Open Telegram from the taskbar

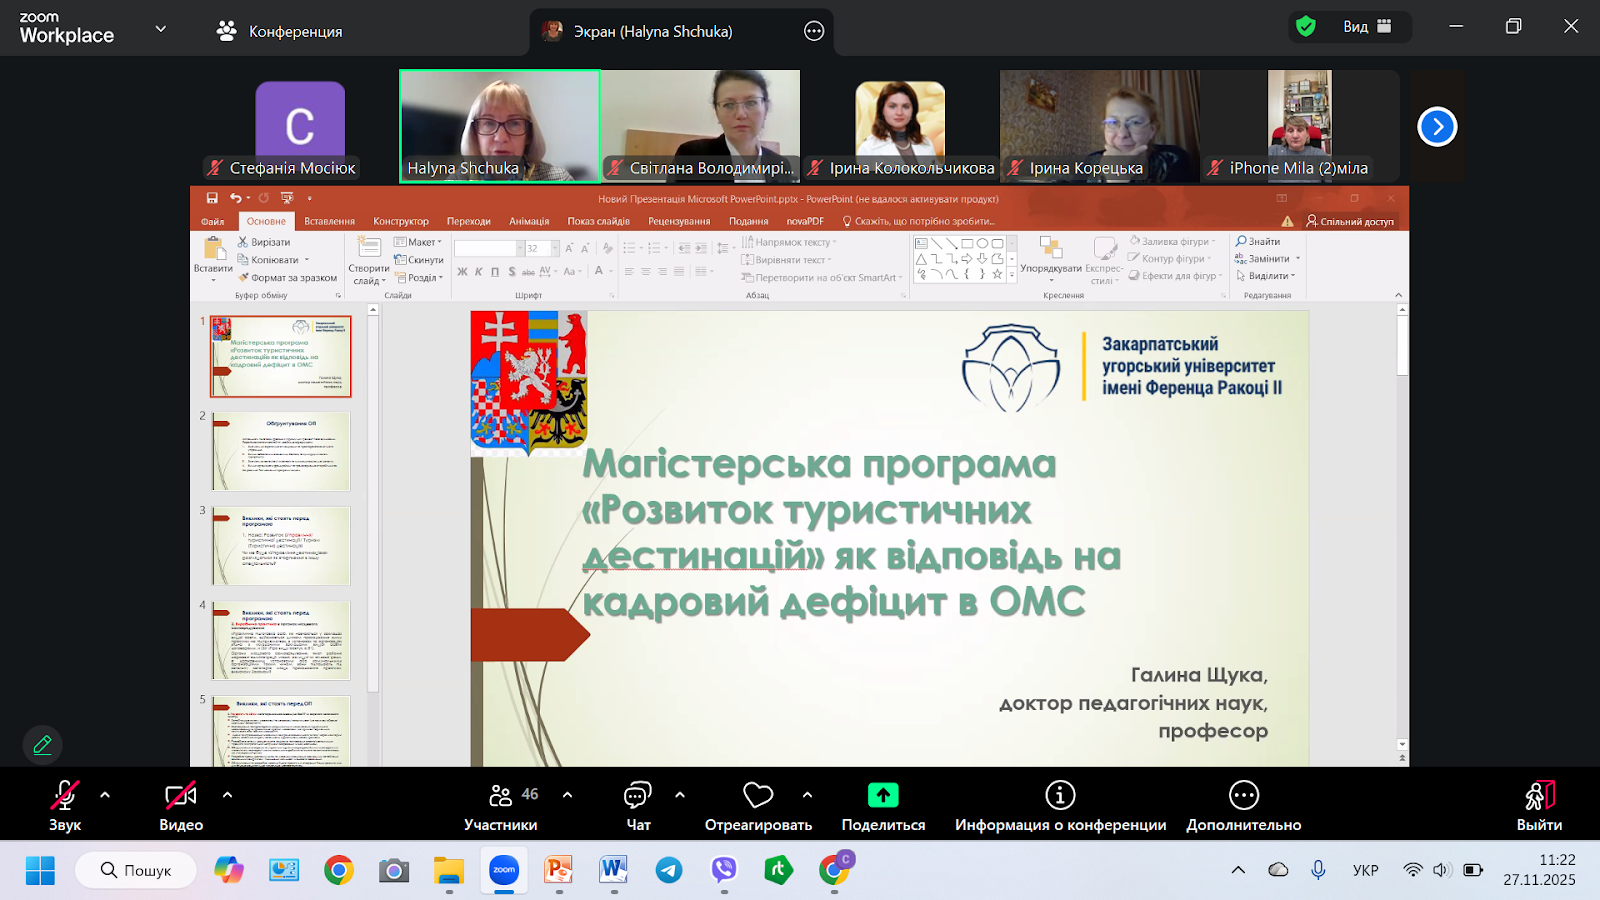click(669, 871)
